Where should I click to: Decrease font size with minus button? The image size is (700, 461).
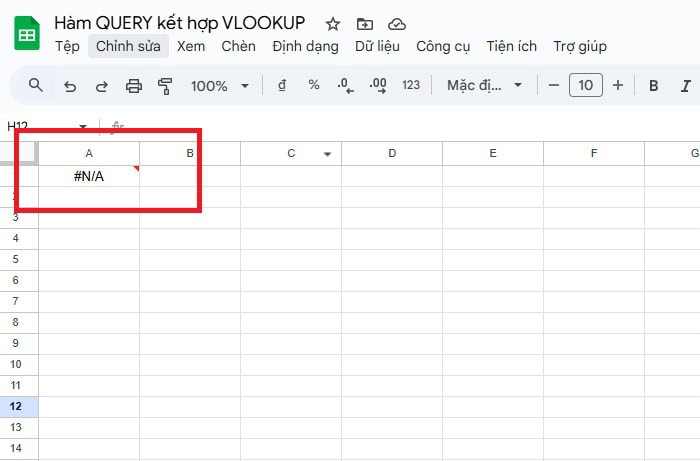point(554,86)
